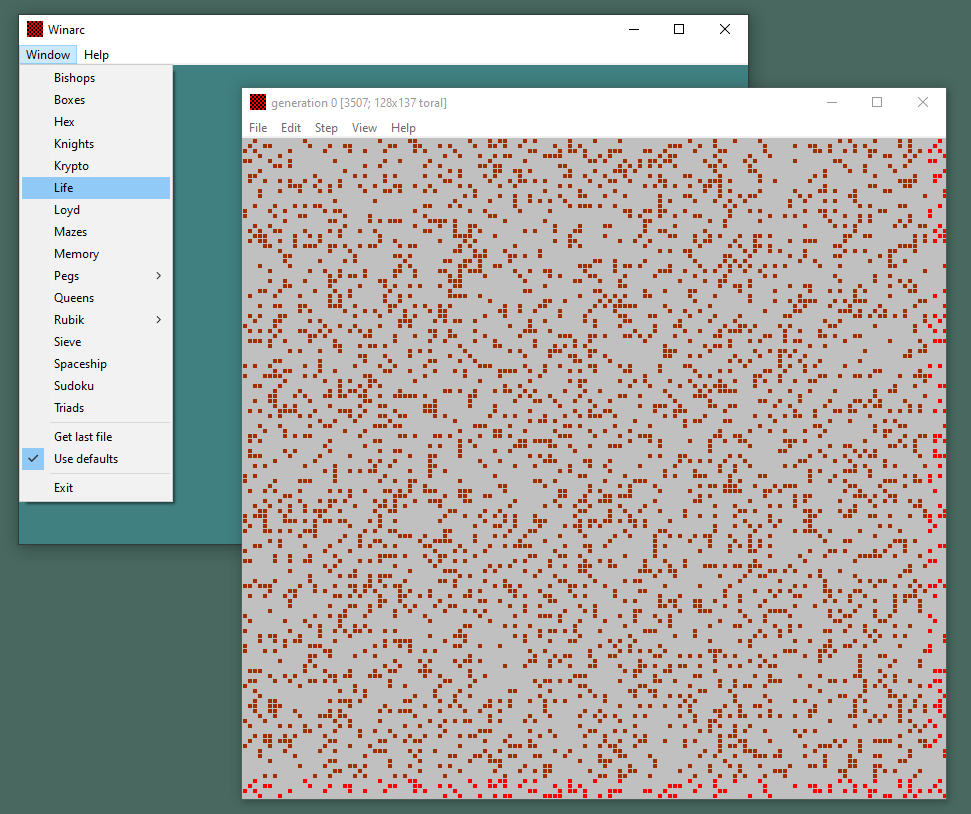
Task: Open the Step menu in generation window
Action: pyautogui.click(x=326, y=128)
